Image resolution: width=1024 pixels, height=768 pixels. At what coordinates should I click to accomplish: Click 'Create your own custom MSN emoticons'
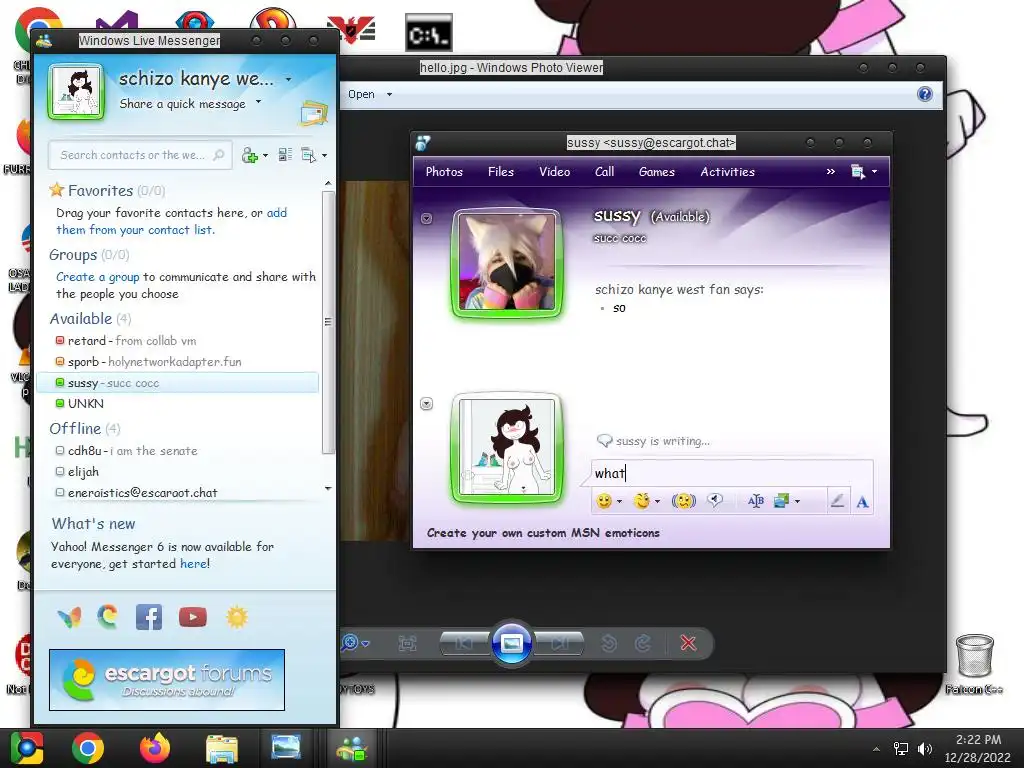543,533
